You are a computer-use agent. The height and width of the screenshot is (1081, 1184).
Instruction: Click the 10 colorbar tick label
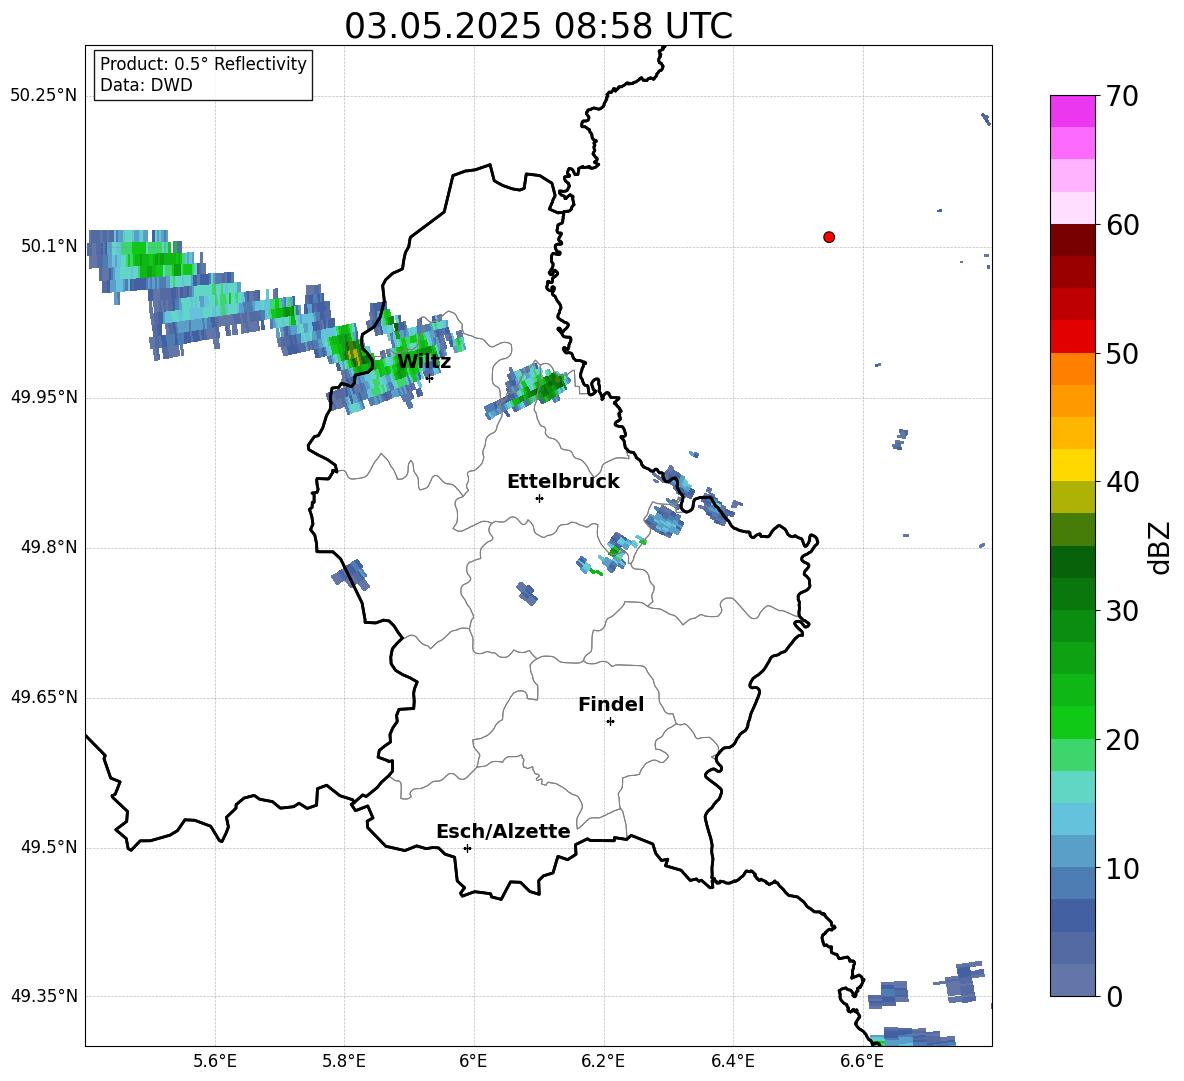coord(1122,869)
